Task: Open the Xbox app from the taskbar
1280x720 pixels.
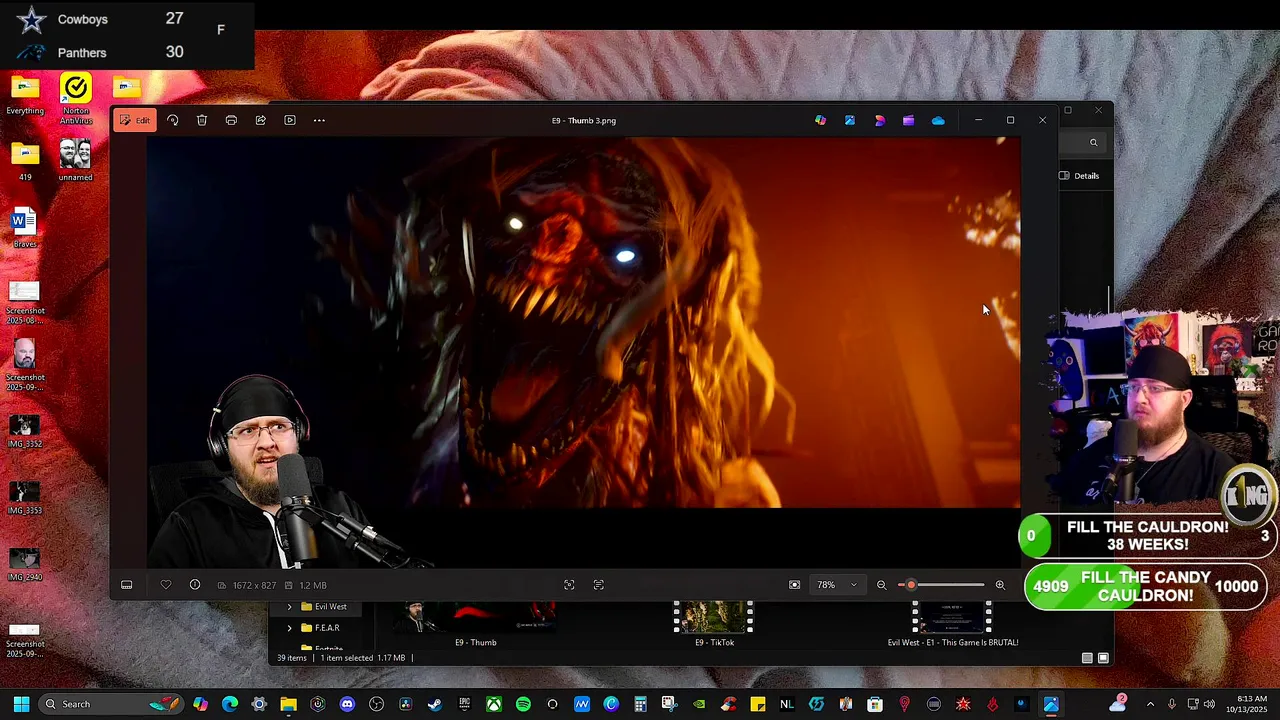Action: click(494, 704)
